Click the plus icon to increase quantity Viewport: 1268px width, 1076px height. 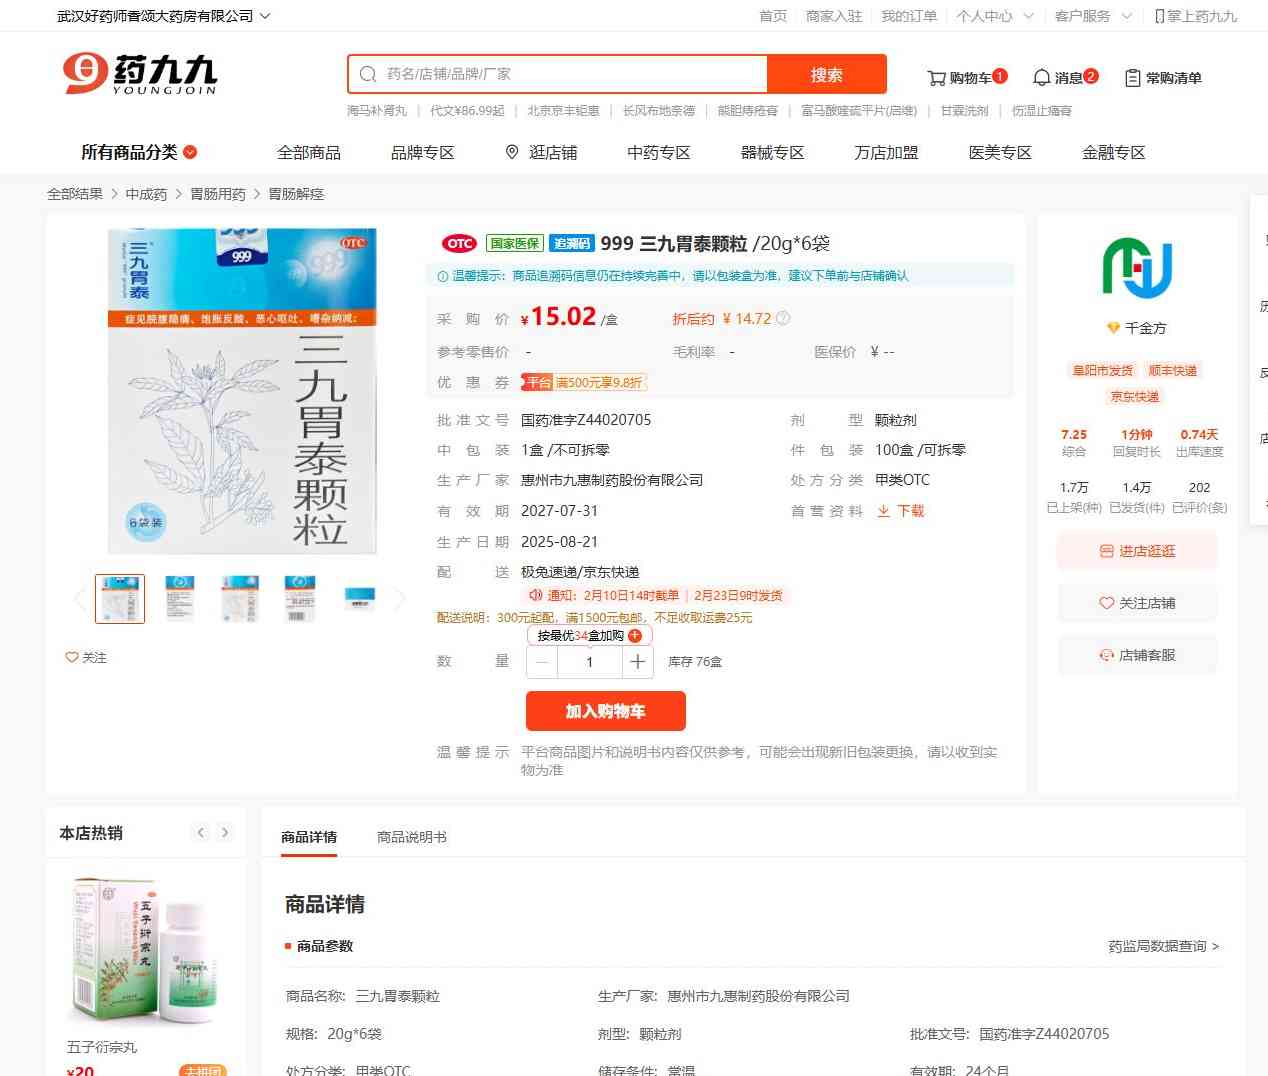(637, 662)
